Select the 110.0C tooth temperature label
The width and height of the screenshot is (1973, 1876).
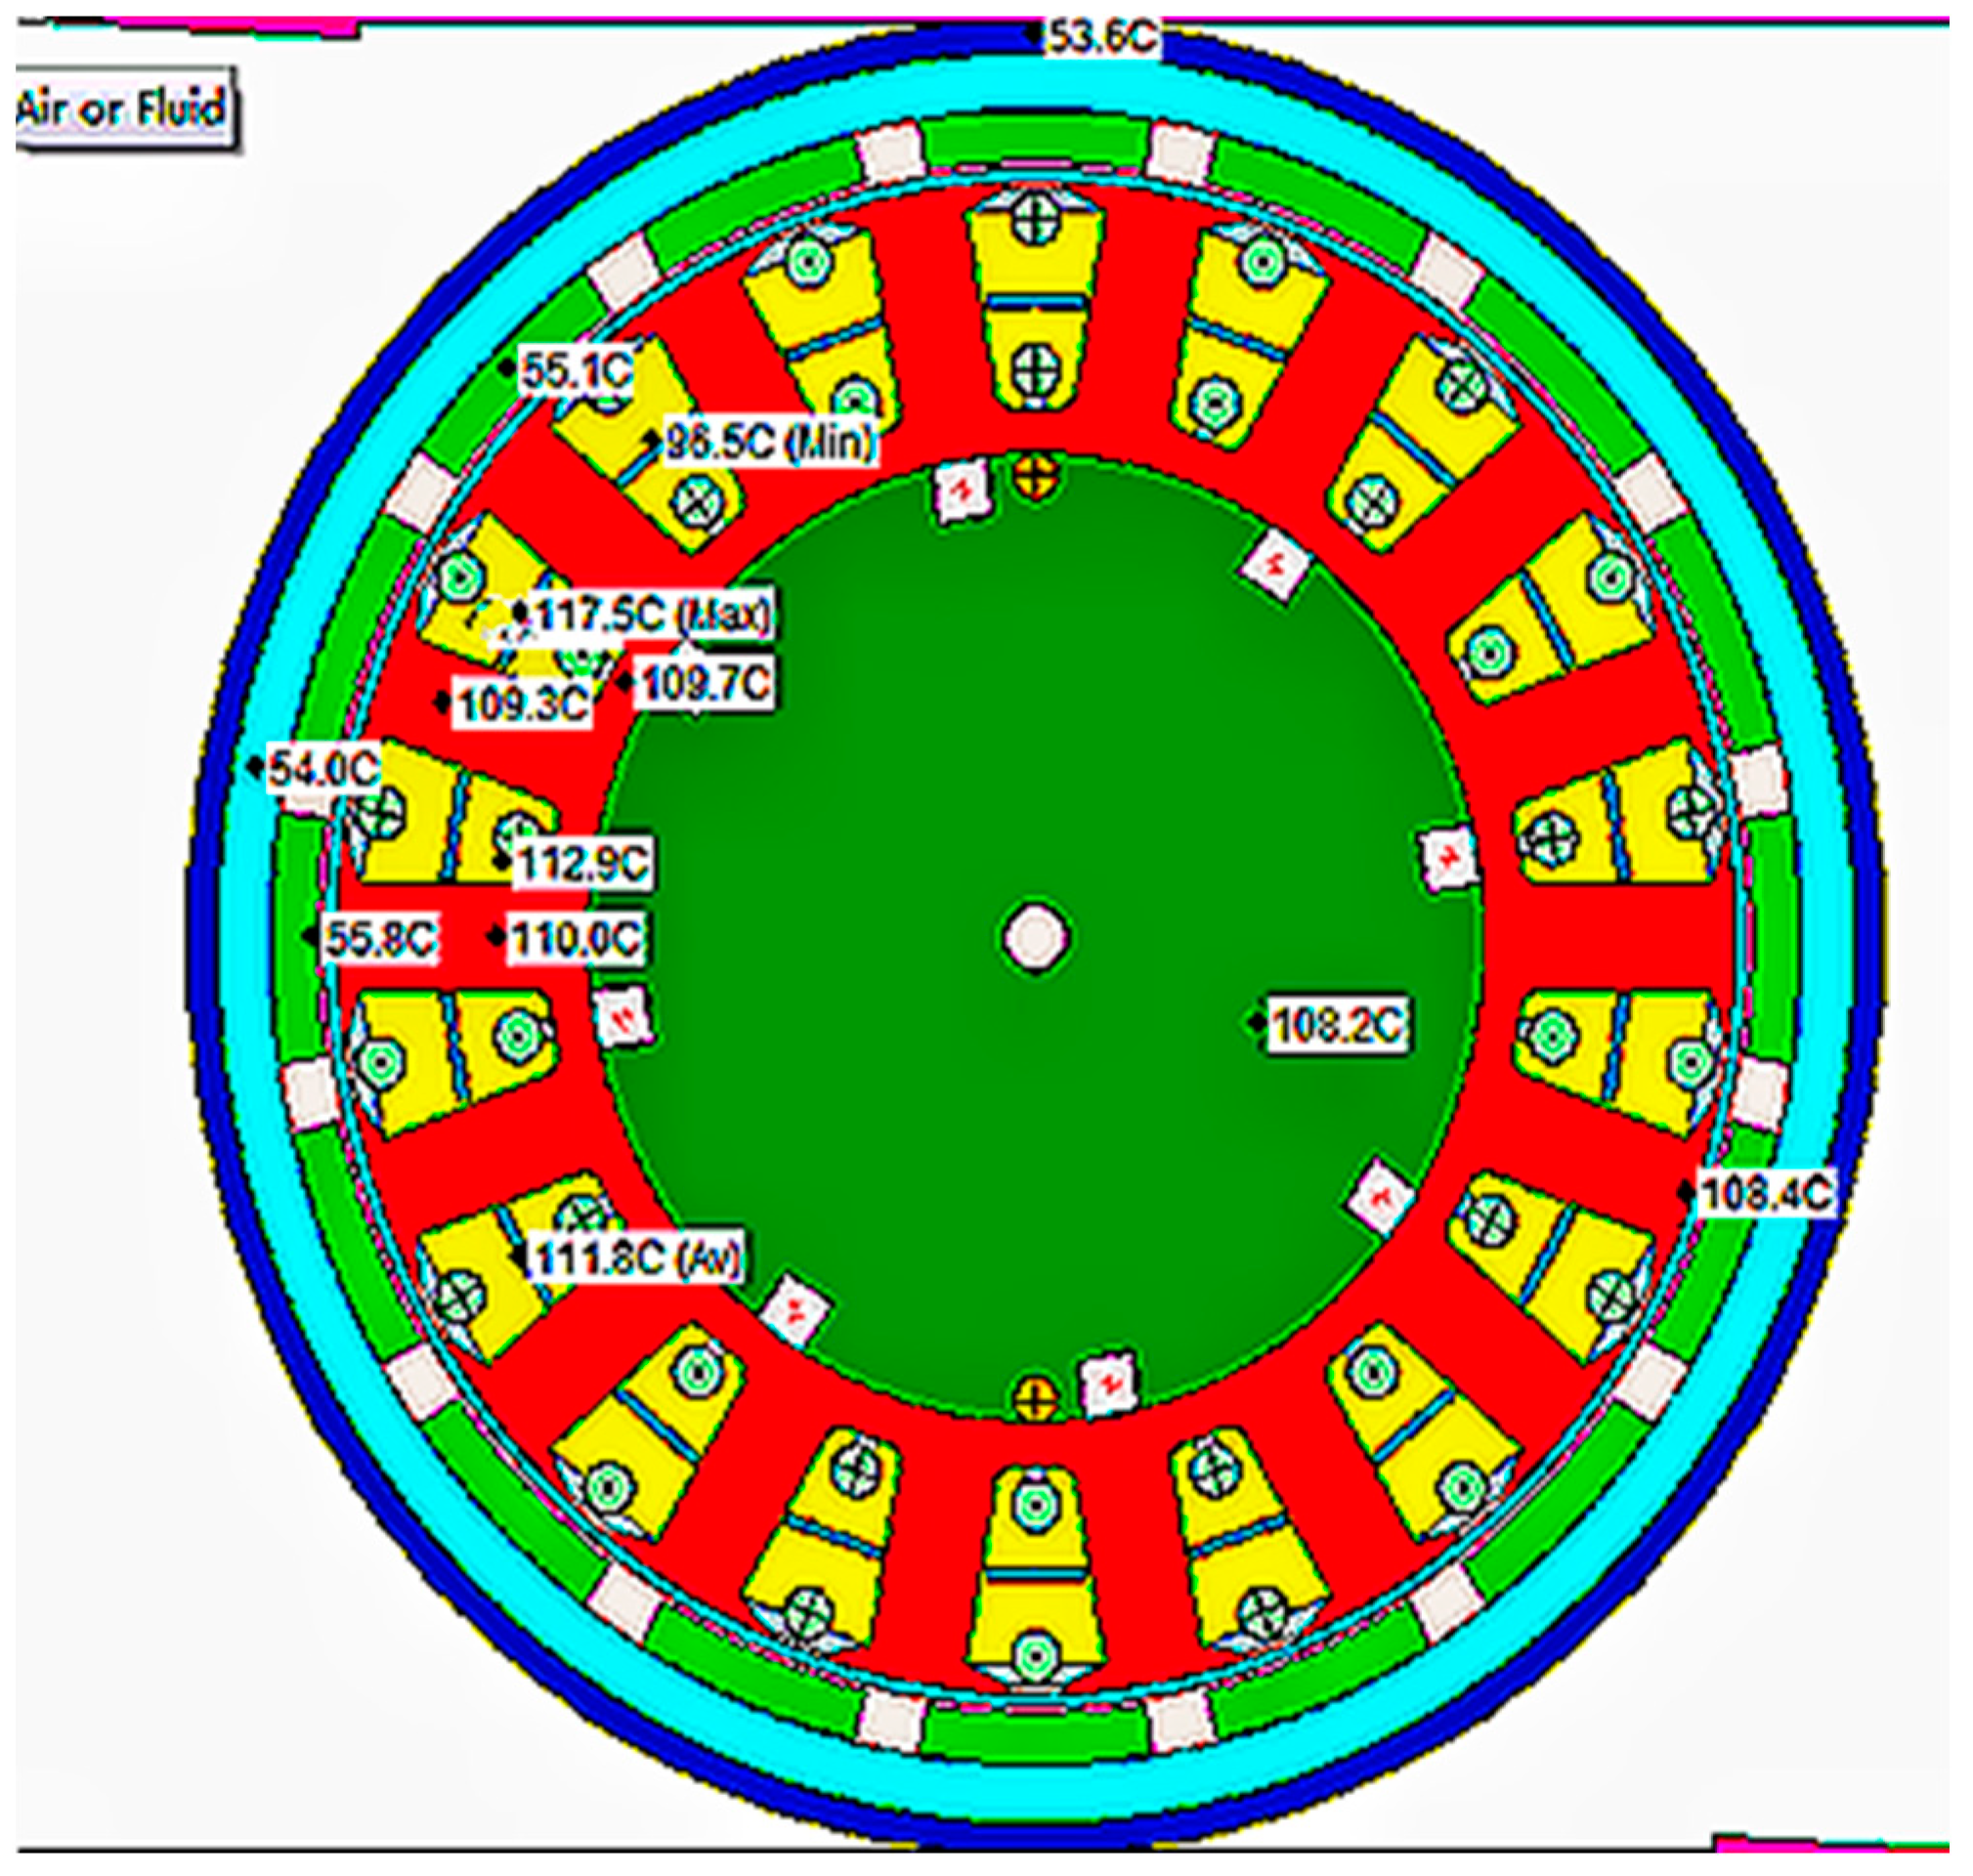click(x=575, y=939)
